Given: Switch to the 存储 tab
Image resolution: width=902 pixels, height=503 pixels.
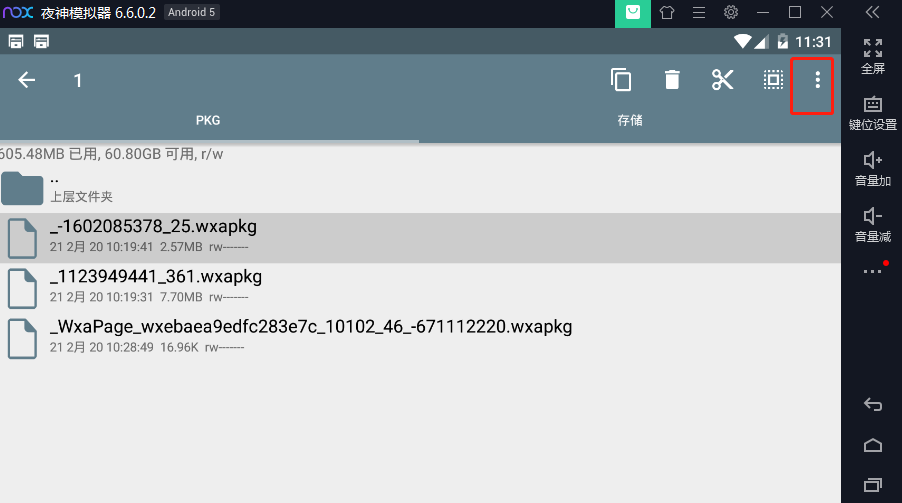Looking at the screenshot, I should coord(630,120).
